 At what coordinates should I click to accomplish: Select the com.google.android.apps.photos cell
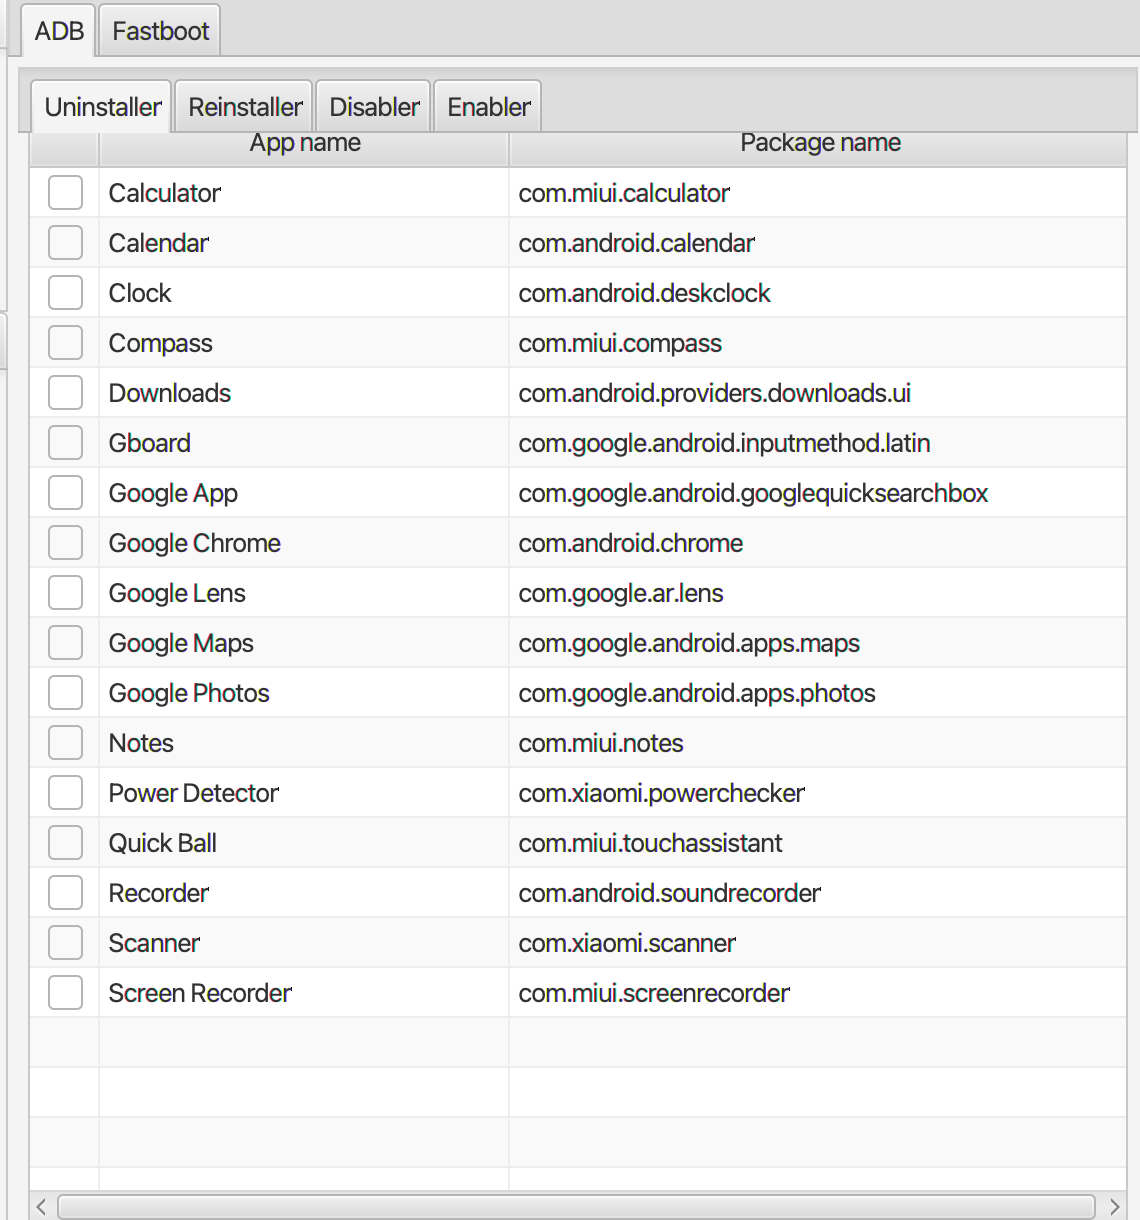click(x=818, y=692)
